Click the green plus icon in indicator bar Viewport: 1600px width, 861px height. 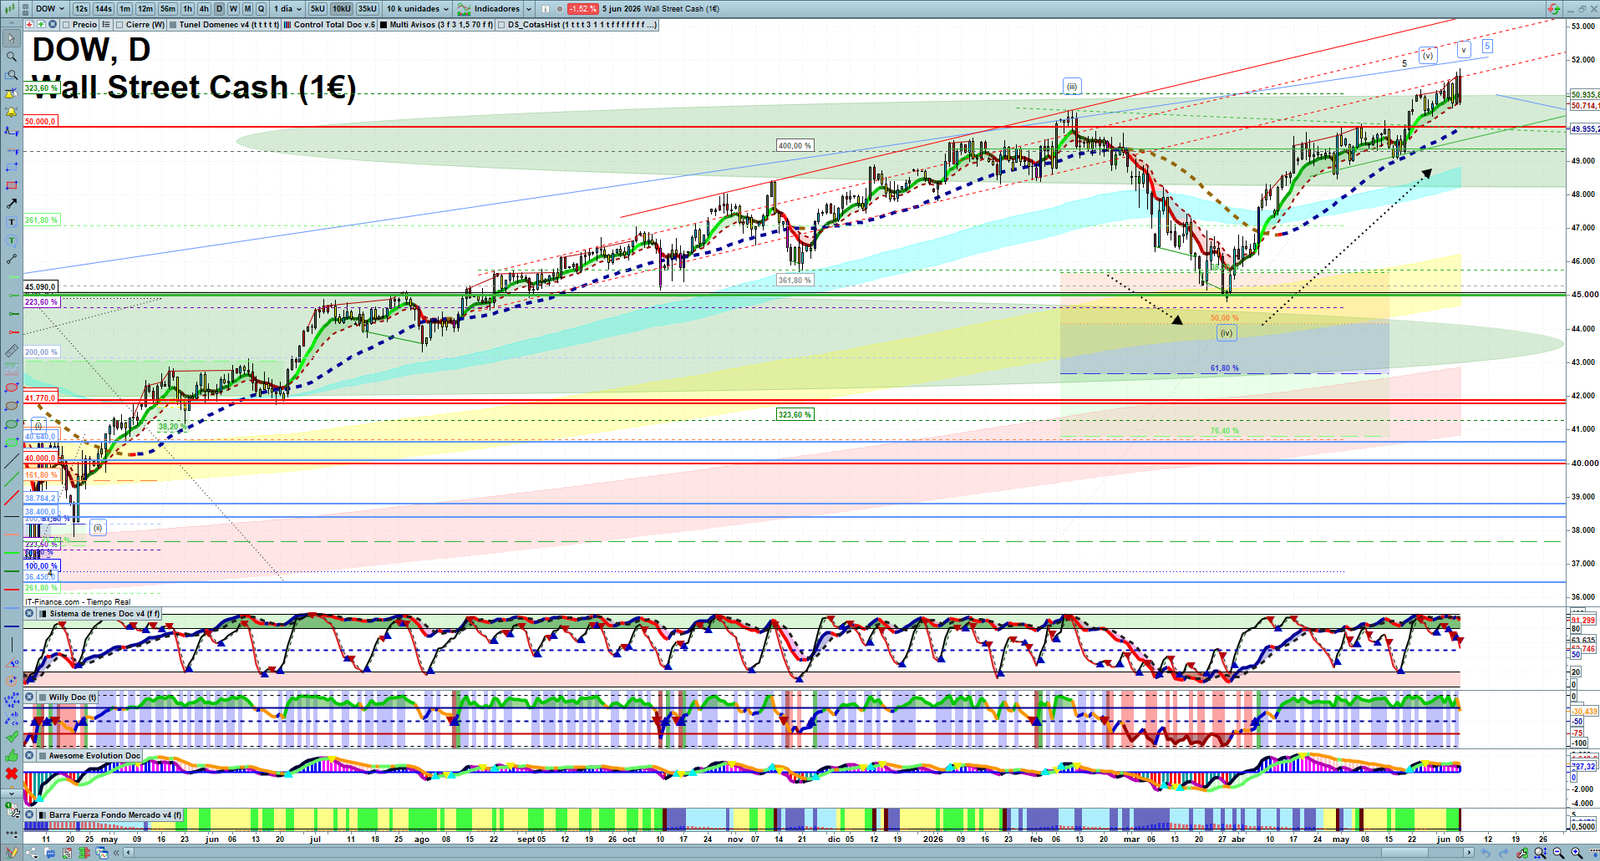tap(41, 24)
